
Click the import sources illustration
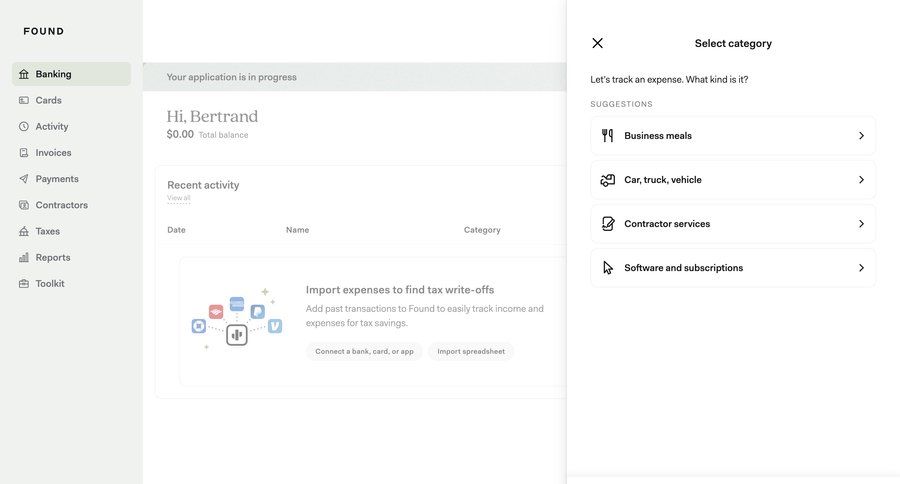(x=236, y=319)
